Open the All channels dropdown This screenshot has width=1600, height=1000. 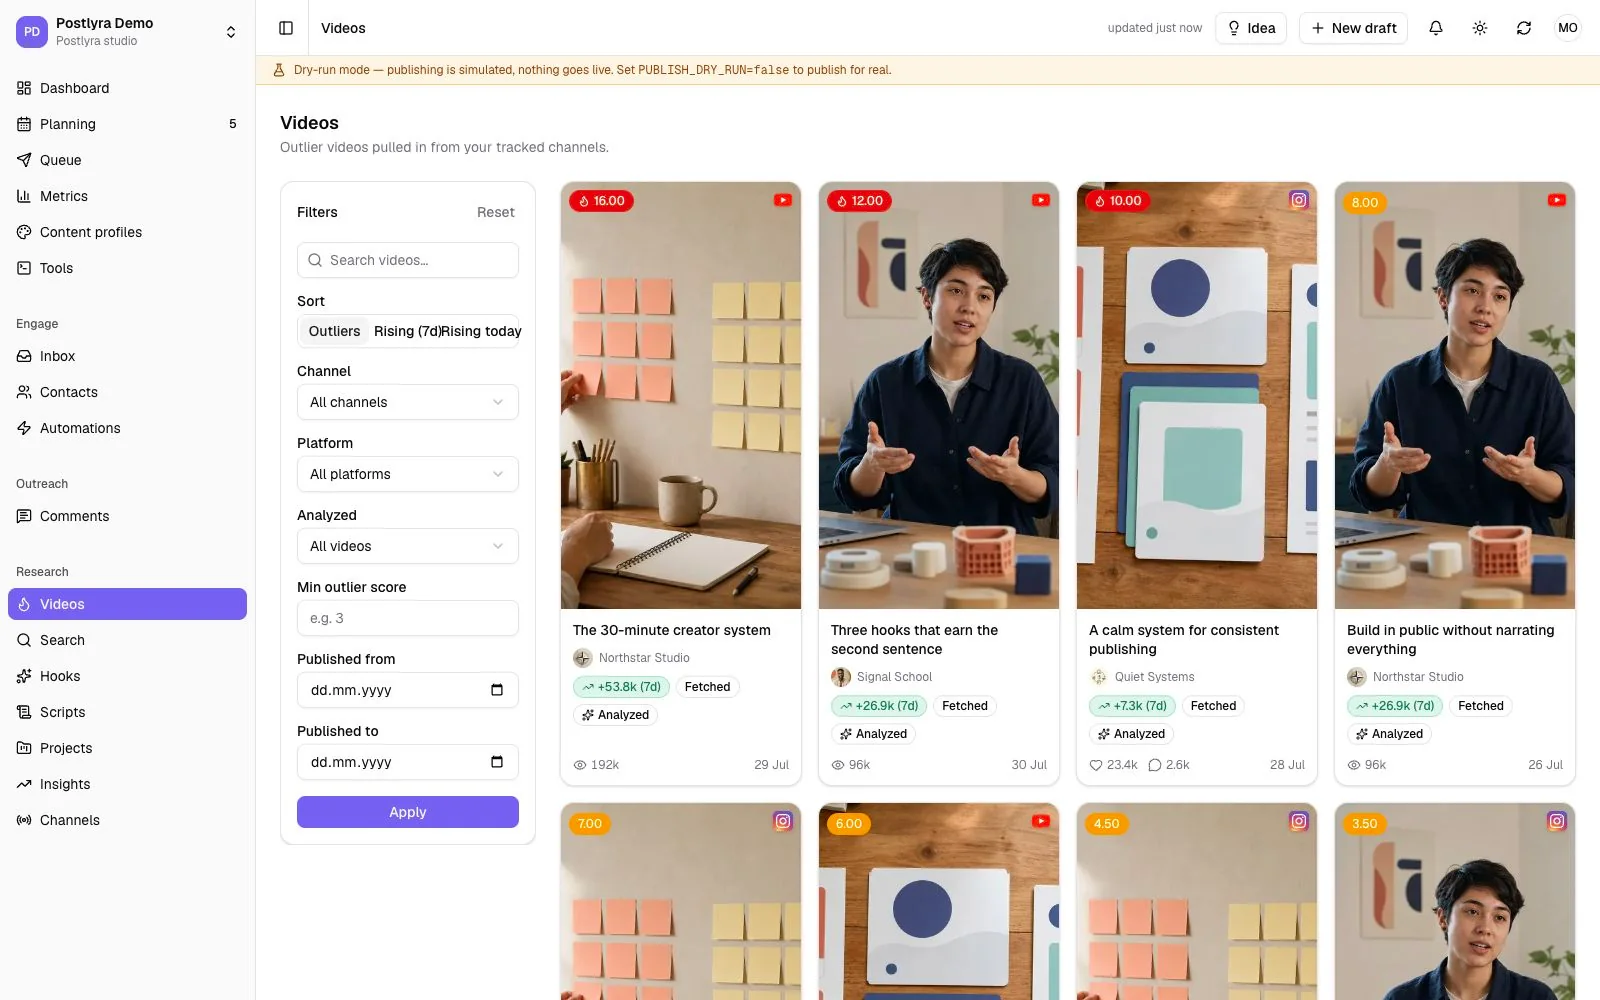tap(408, 402)
